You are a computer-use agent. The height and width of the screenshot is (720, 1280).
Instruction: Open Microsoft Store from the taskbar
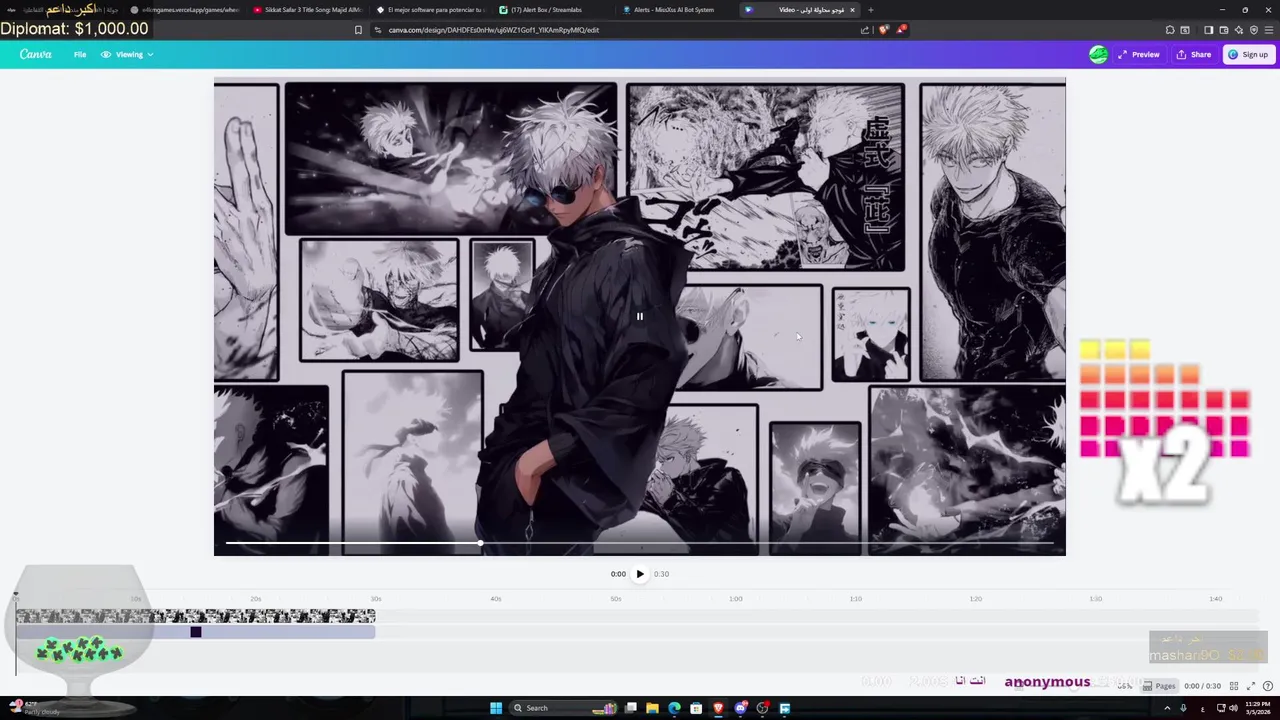696,708
